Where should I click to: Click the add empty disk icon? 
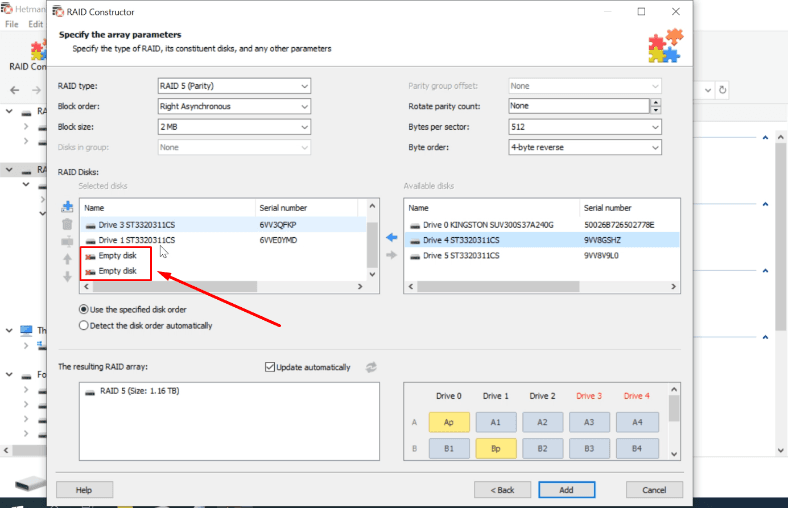[x=67, y=242]
